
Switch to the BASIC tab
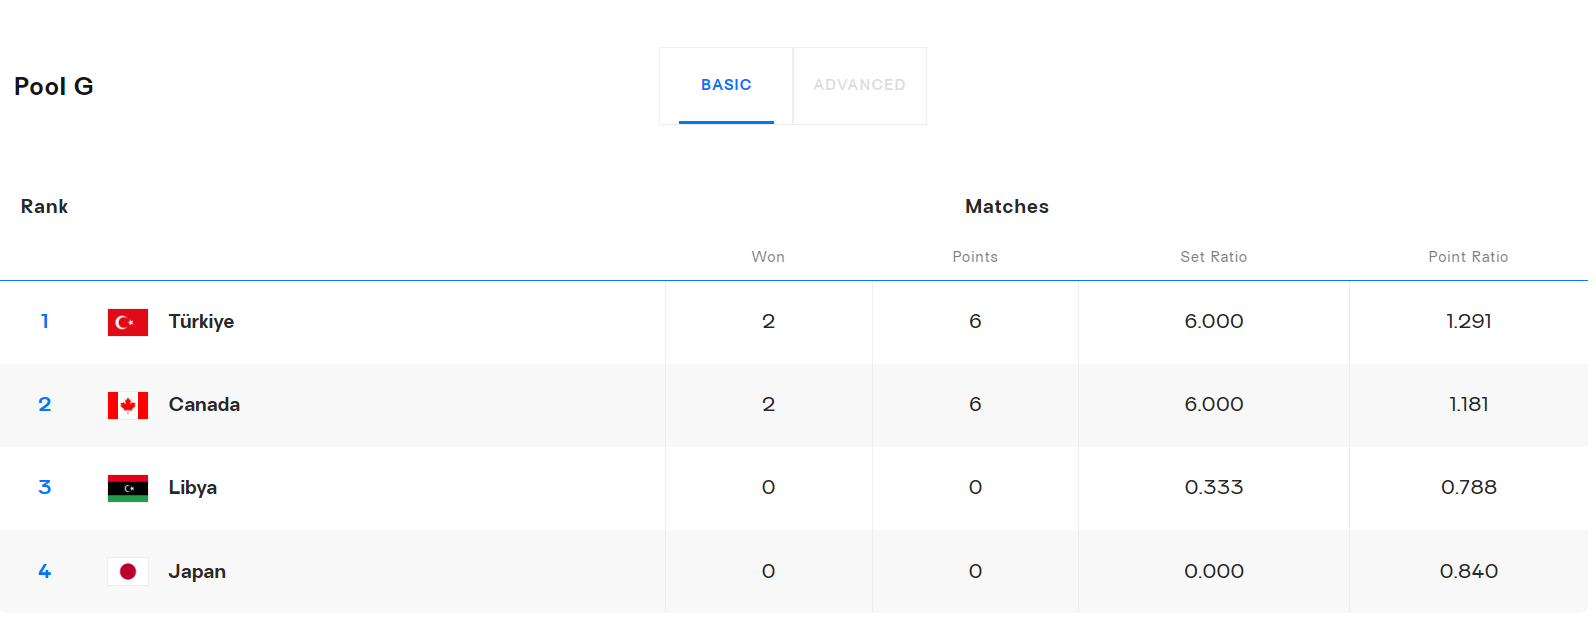click(x=726, y=85)
